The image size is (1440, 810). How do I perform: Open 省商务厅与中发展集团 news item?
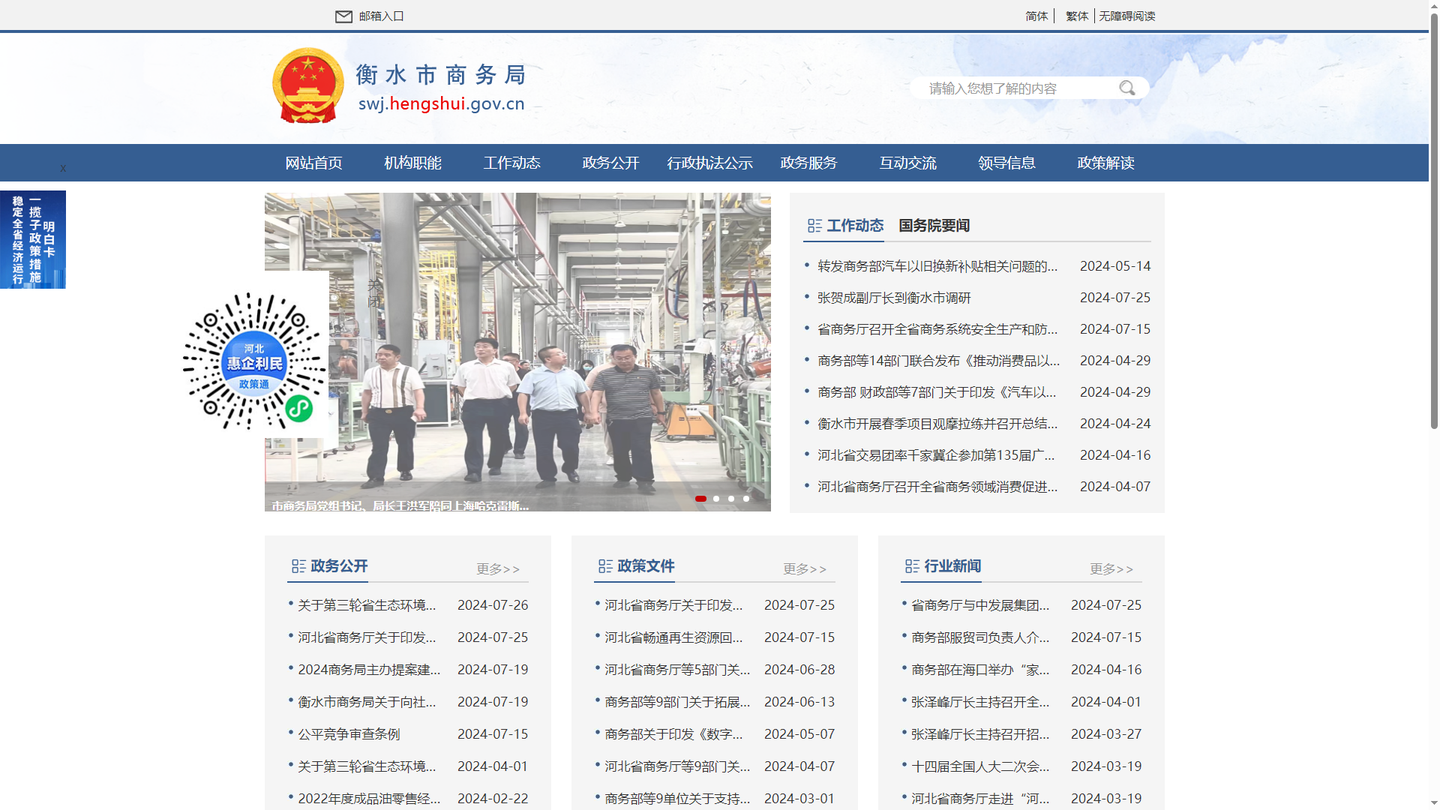point(981,605)
